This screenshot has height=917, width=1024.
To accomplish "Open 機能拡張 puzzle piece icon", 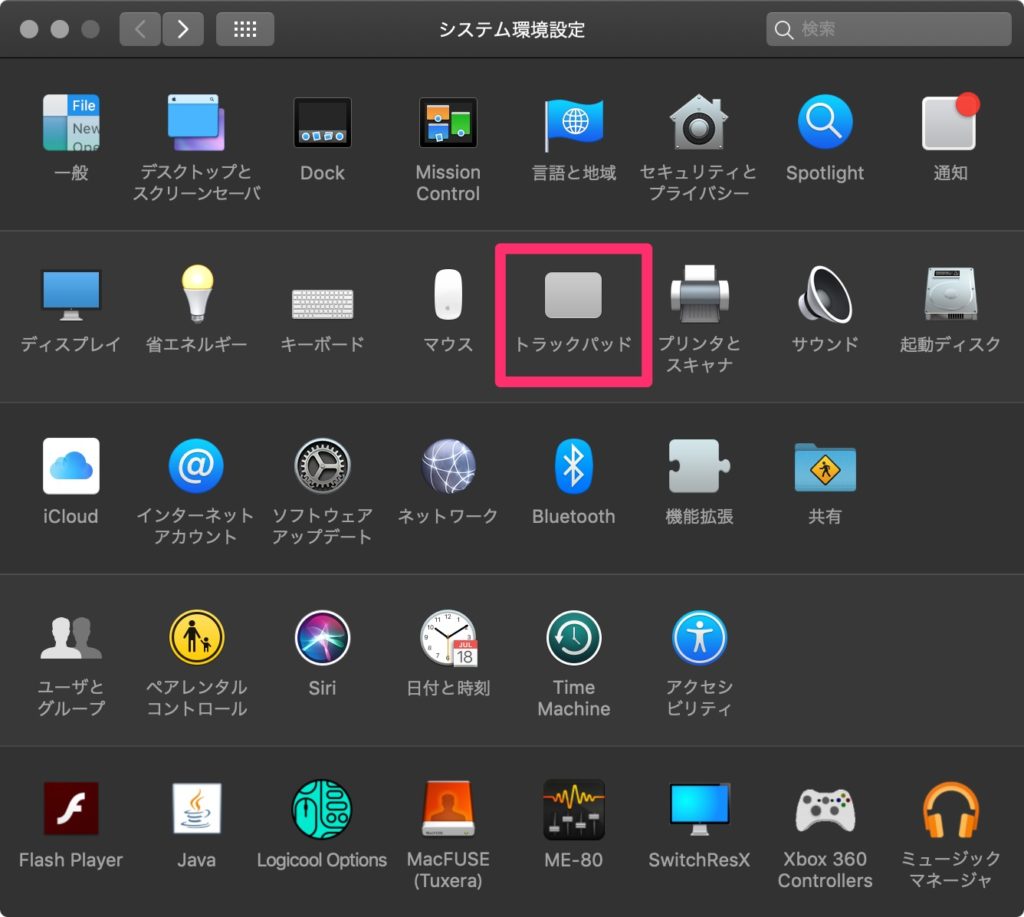I will coord(699,466).
